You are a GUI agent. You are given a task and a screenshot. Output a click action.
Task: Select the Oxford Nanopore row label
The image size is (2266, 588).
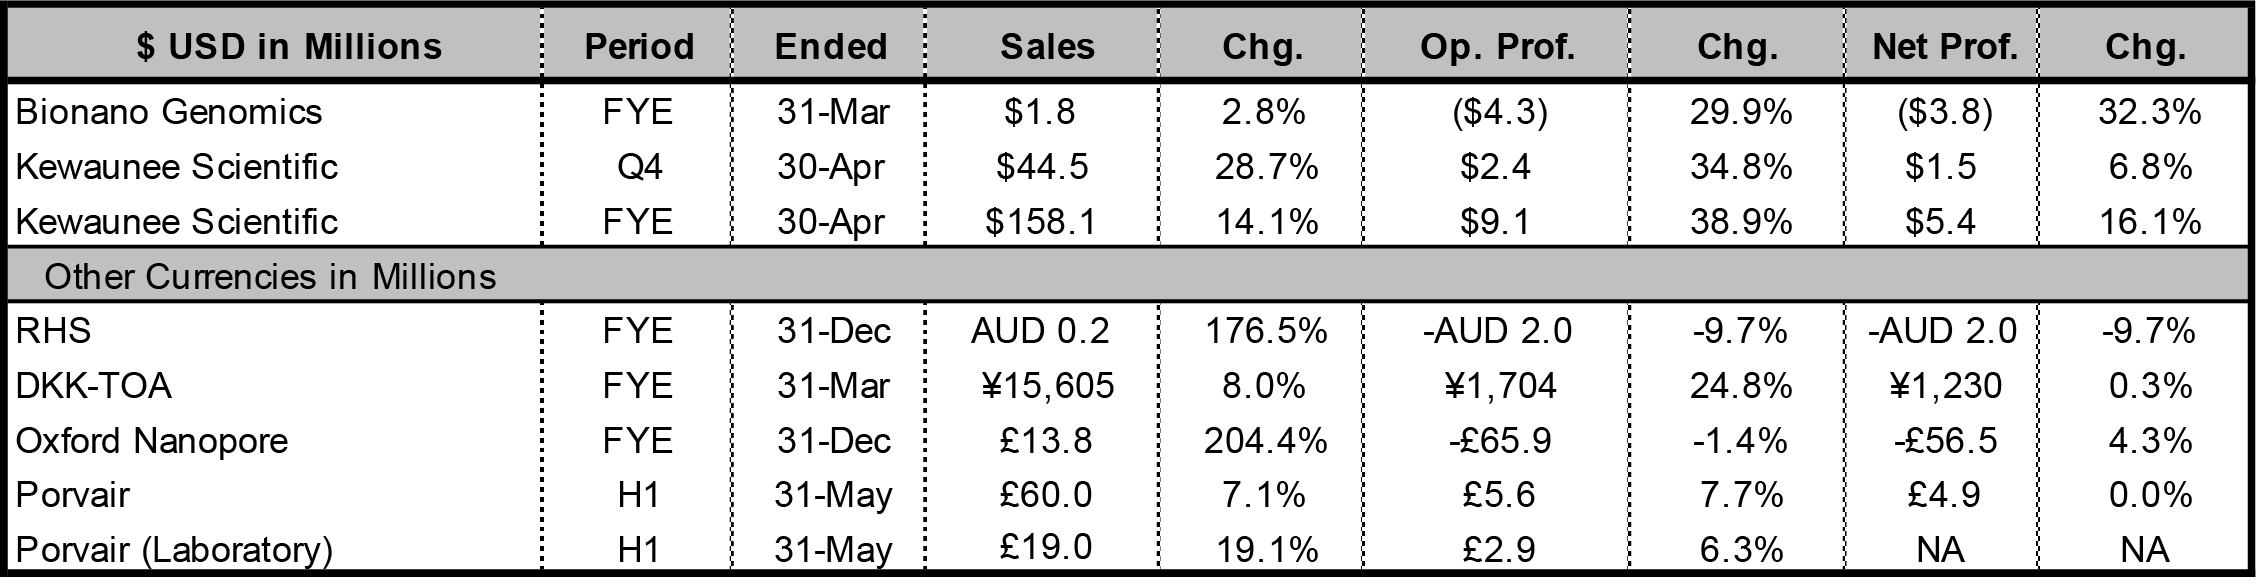click(152, 440)
